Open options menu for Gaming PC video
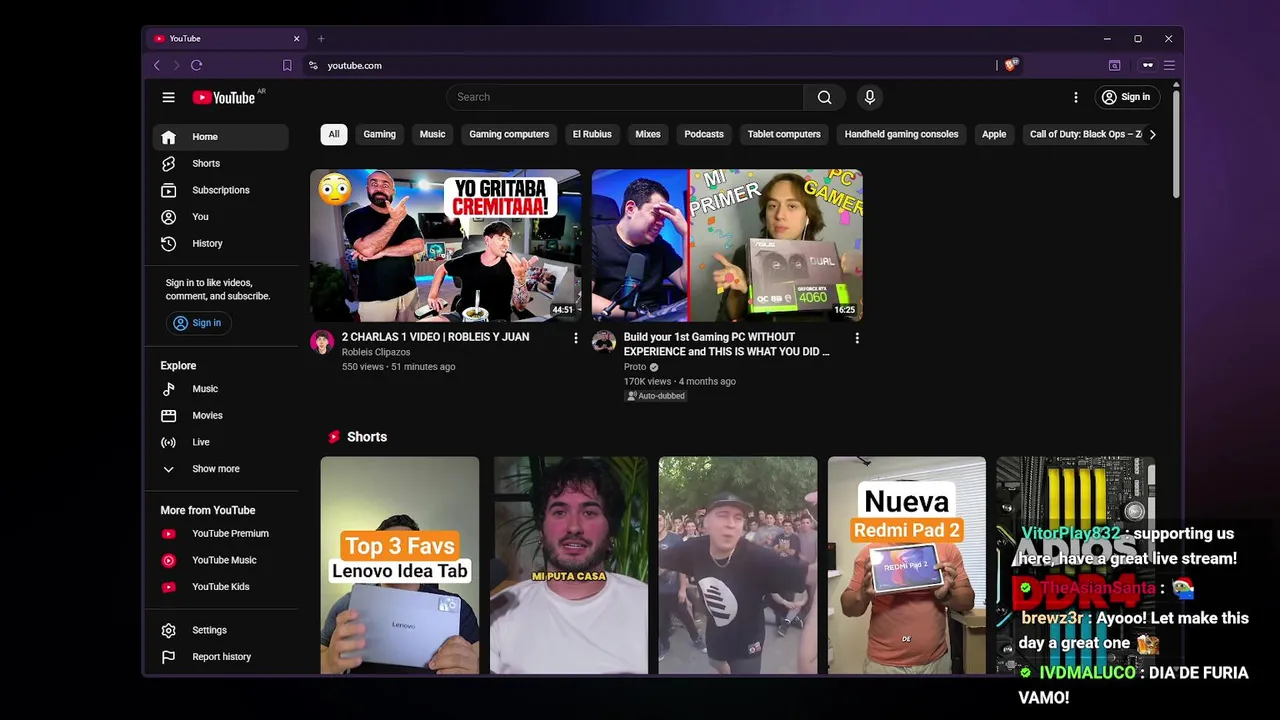 click(x=857, y=338)
